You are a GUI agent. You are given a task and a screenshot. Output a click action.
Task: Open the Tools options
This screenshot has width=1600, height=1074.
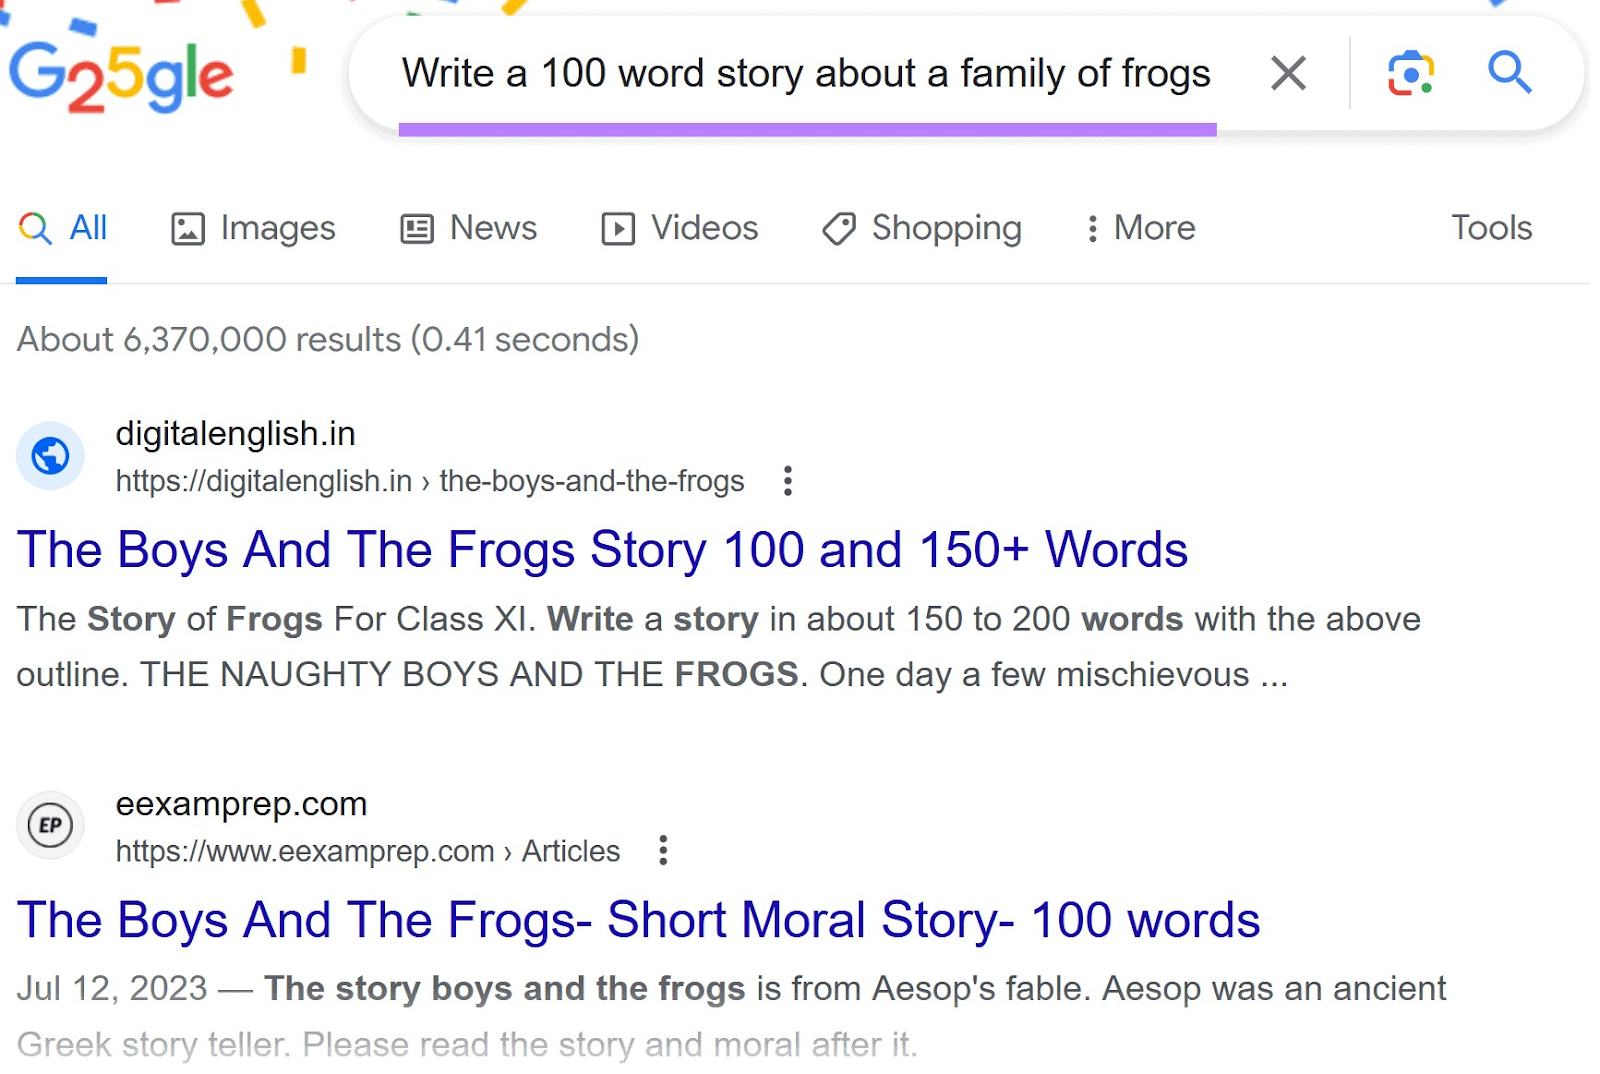click(x=1491, y=228)
